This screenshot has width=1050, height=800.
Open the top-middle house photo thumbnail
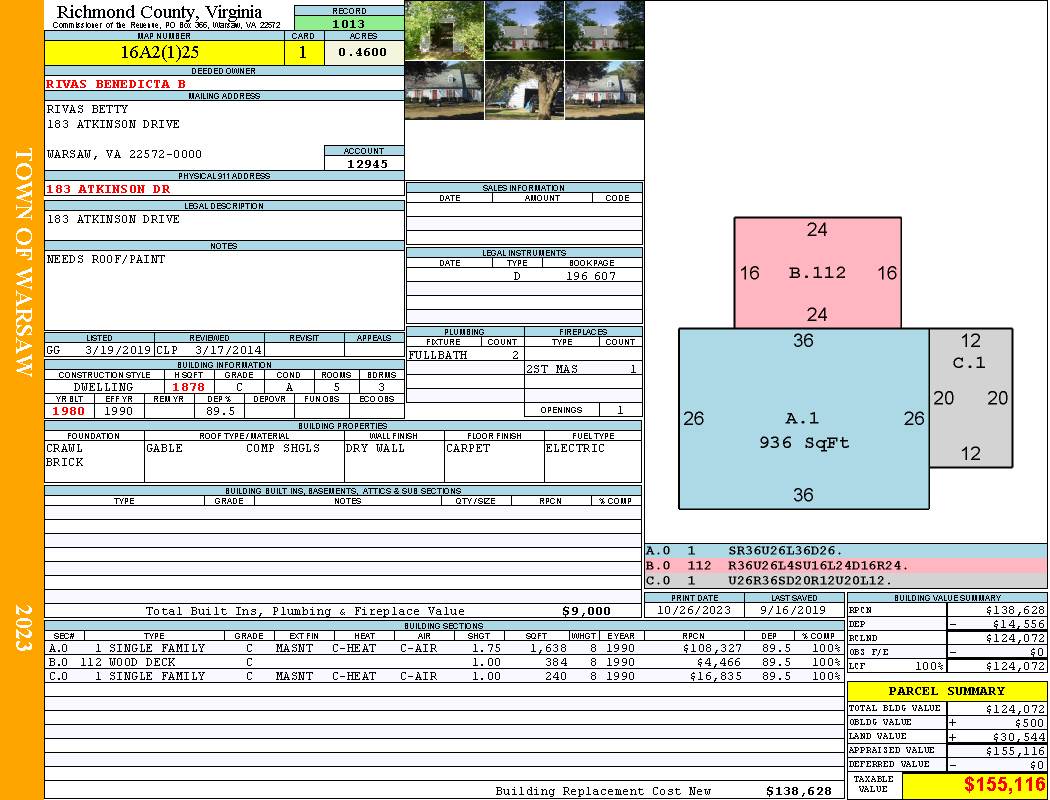(524, 31)
